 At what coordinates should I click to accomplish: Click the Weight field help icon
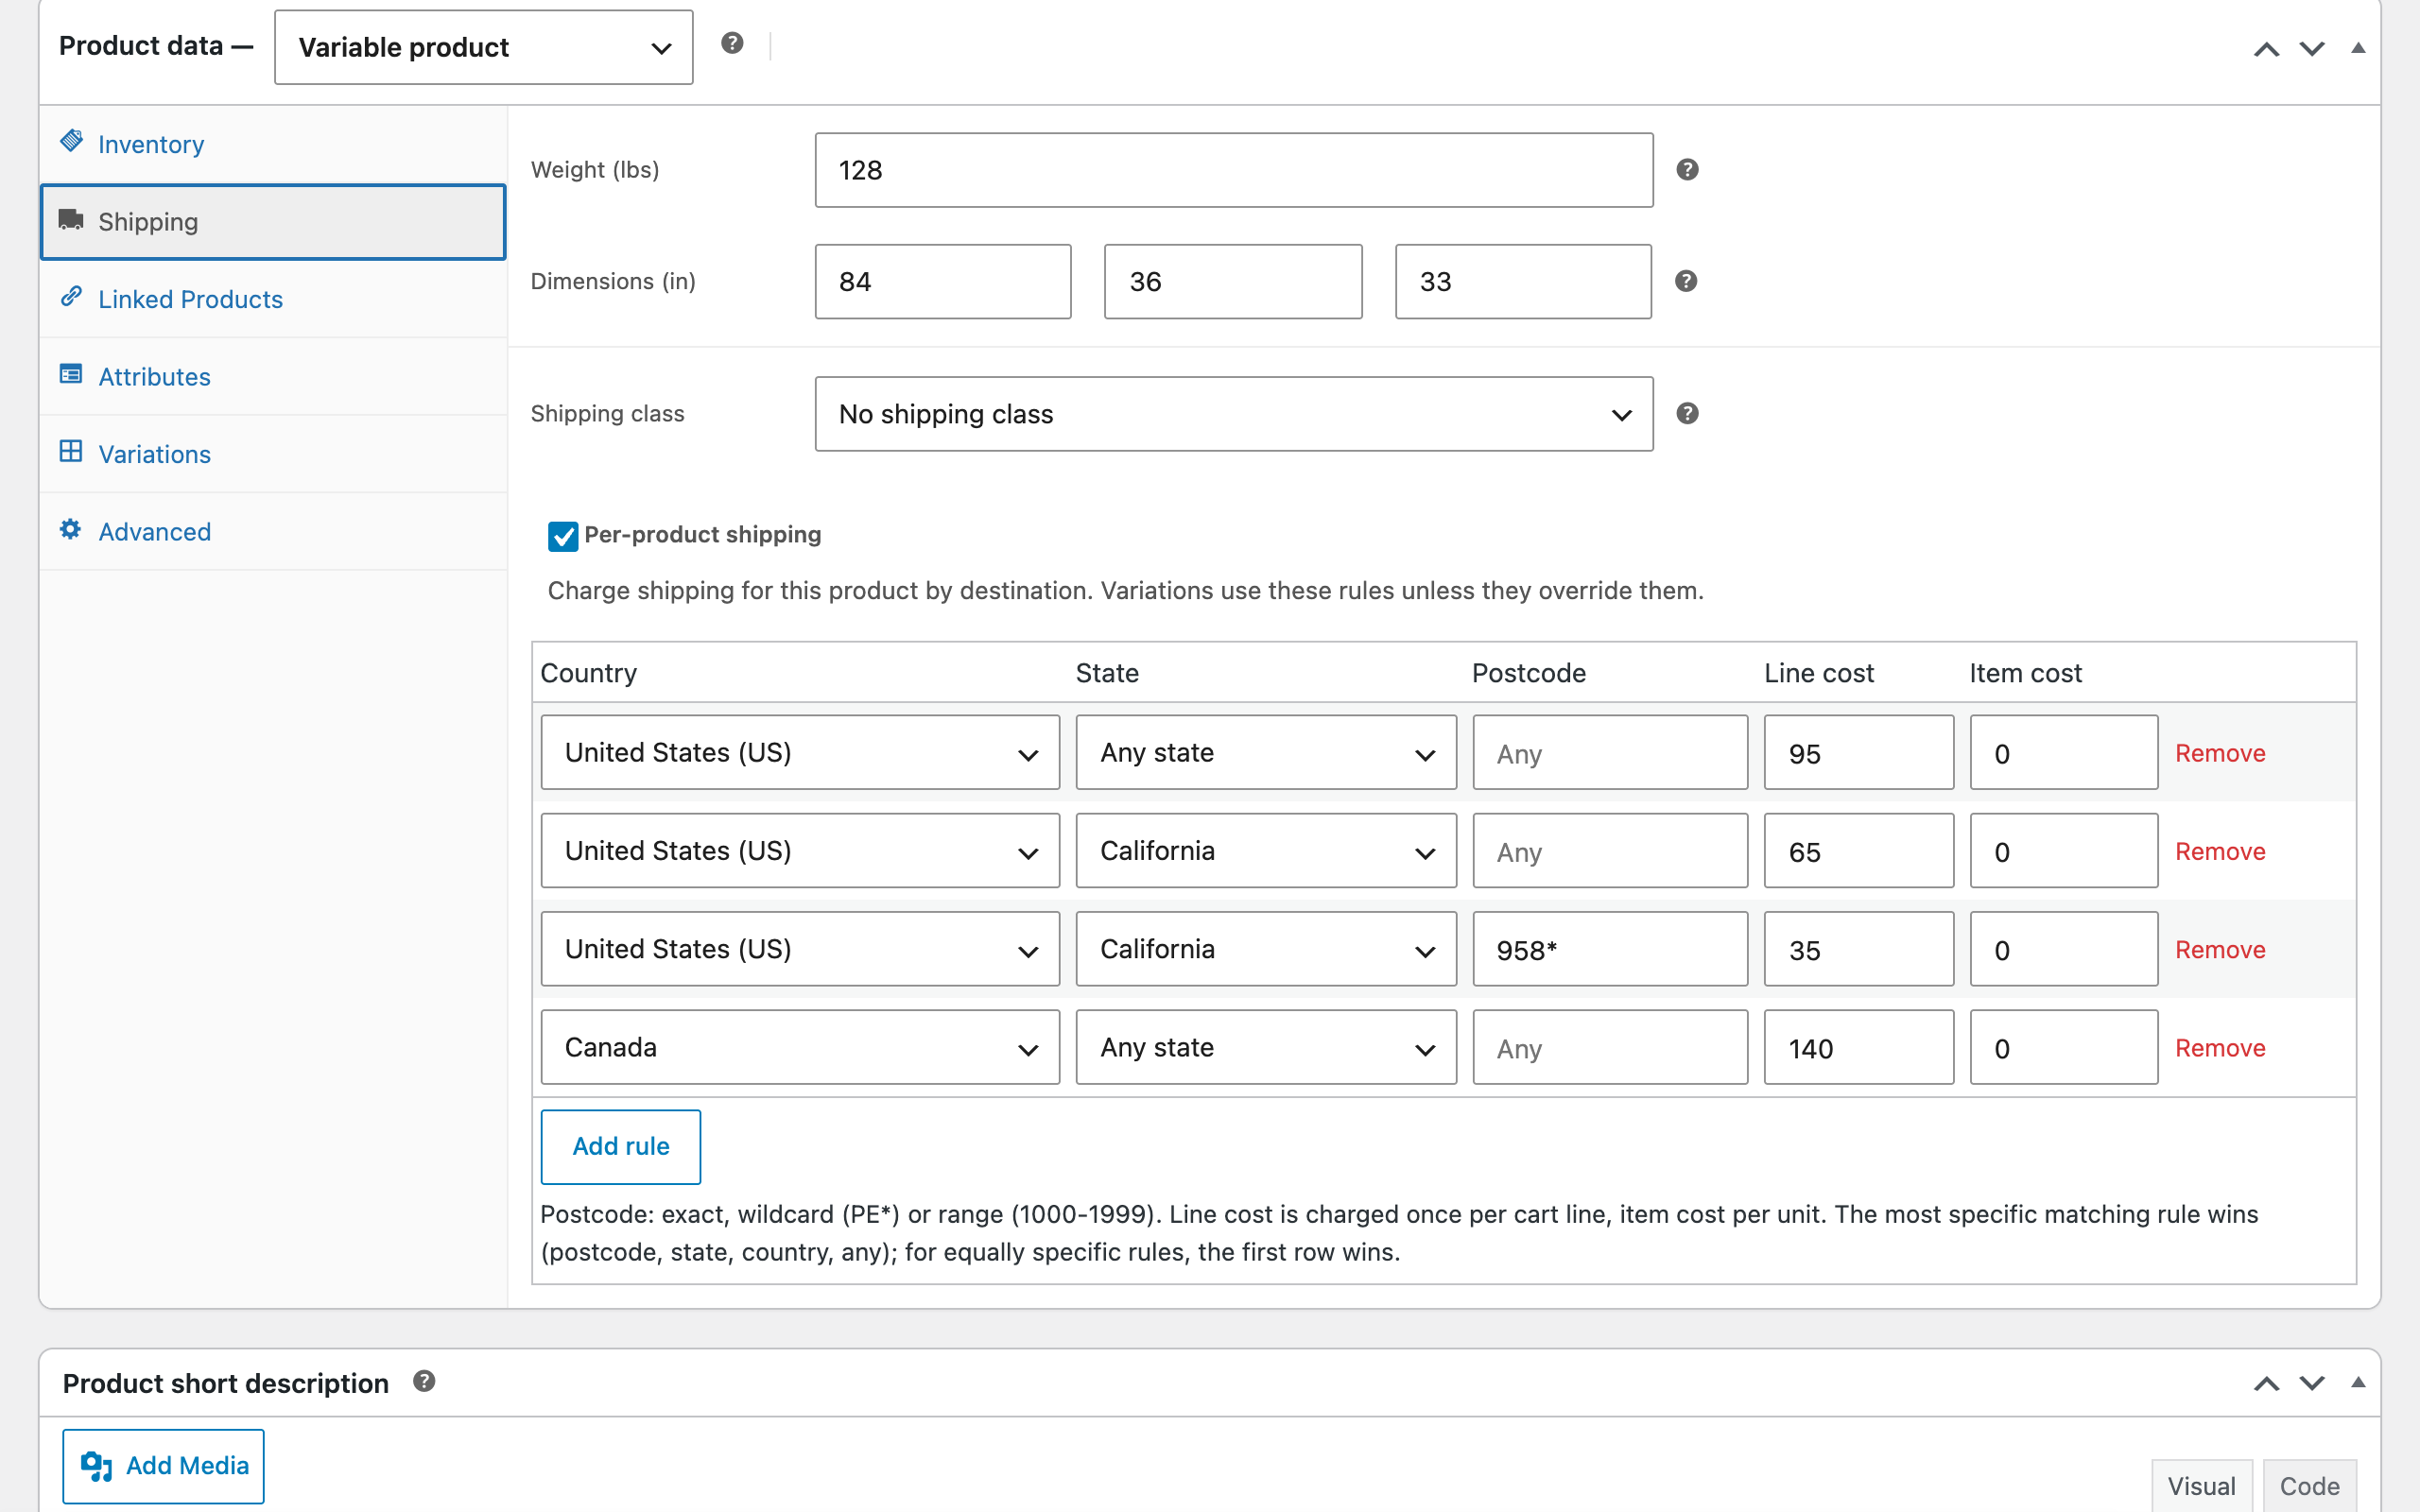pos(1687,170)
